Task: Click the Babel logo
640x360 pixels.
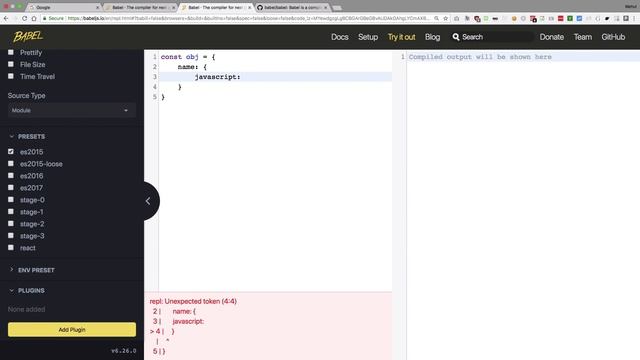Action: pyautogui.click(x=28, y=37)
